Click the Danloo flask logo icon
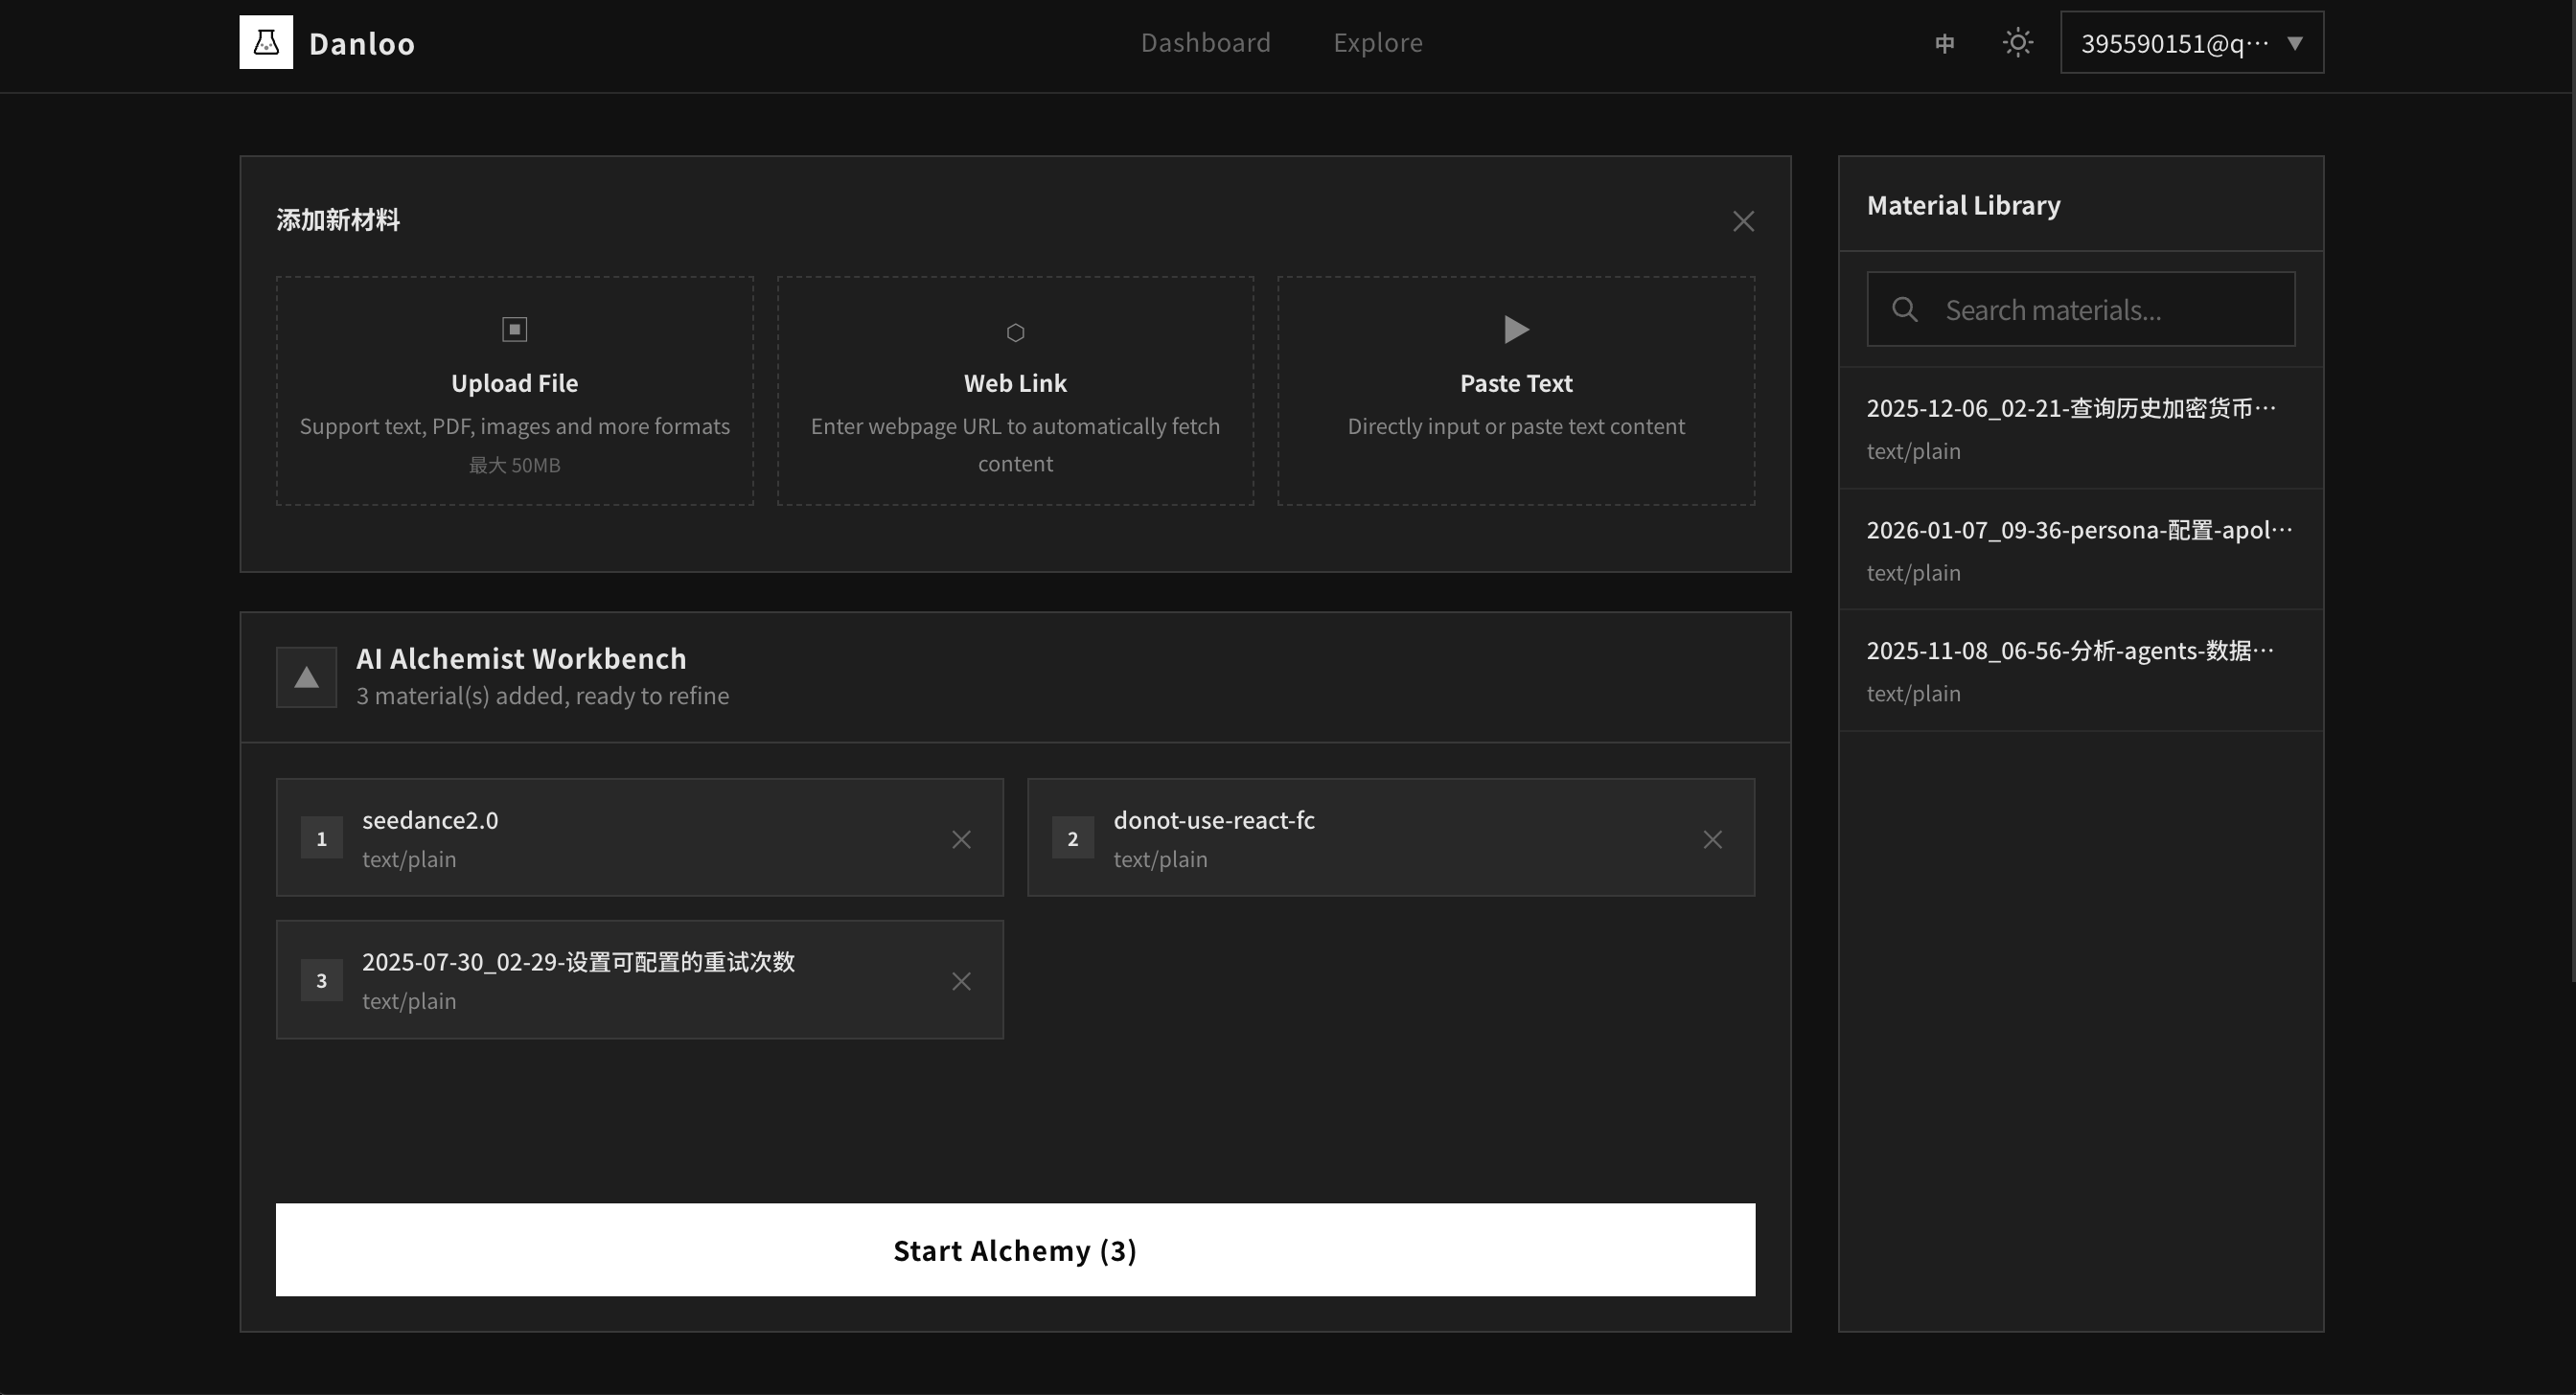This screenshot has width=2576, height=1395. (266, 42)
